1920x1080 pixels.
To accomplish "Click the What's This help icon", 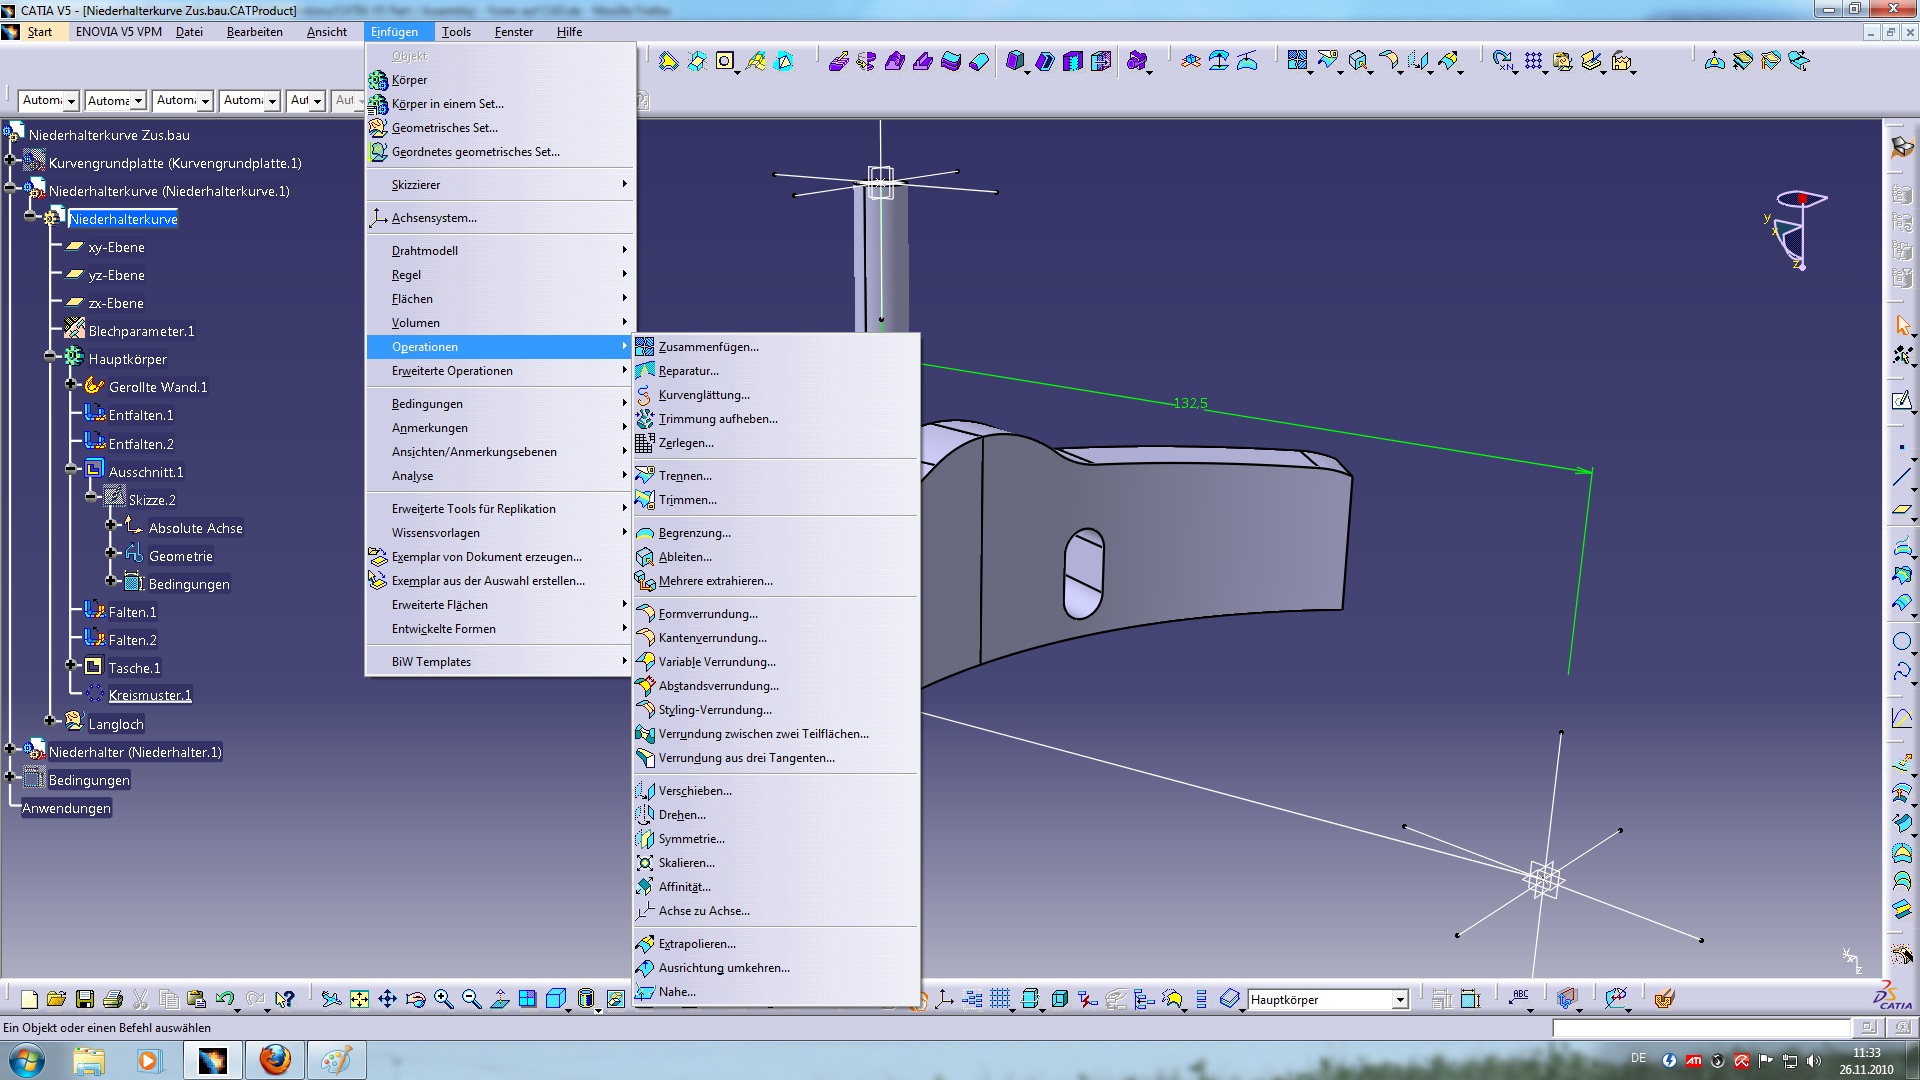I will pos(285,999).
